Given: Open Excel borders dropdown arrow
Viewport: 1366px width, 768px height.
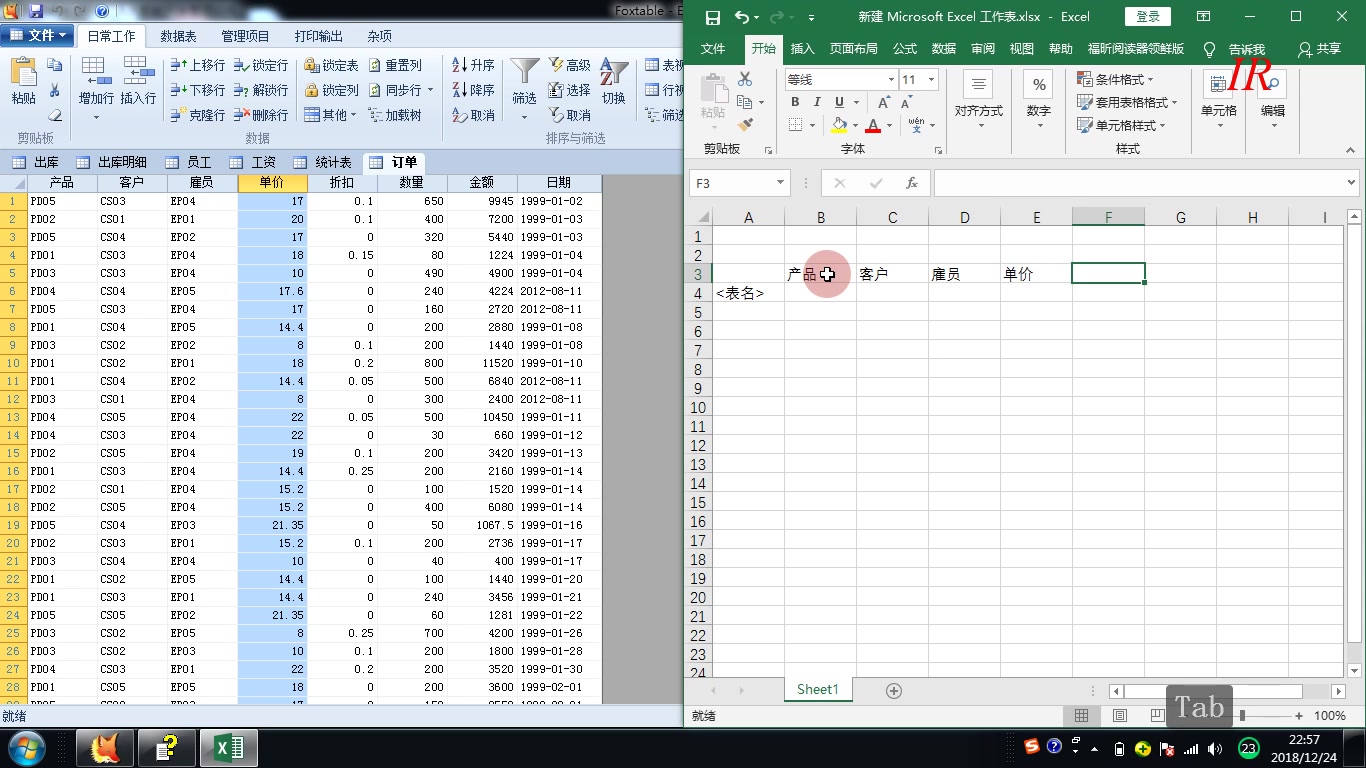Looking at the screenshot, I should pos(812,126).
